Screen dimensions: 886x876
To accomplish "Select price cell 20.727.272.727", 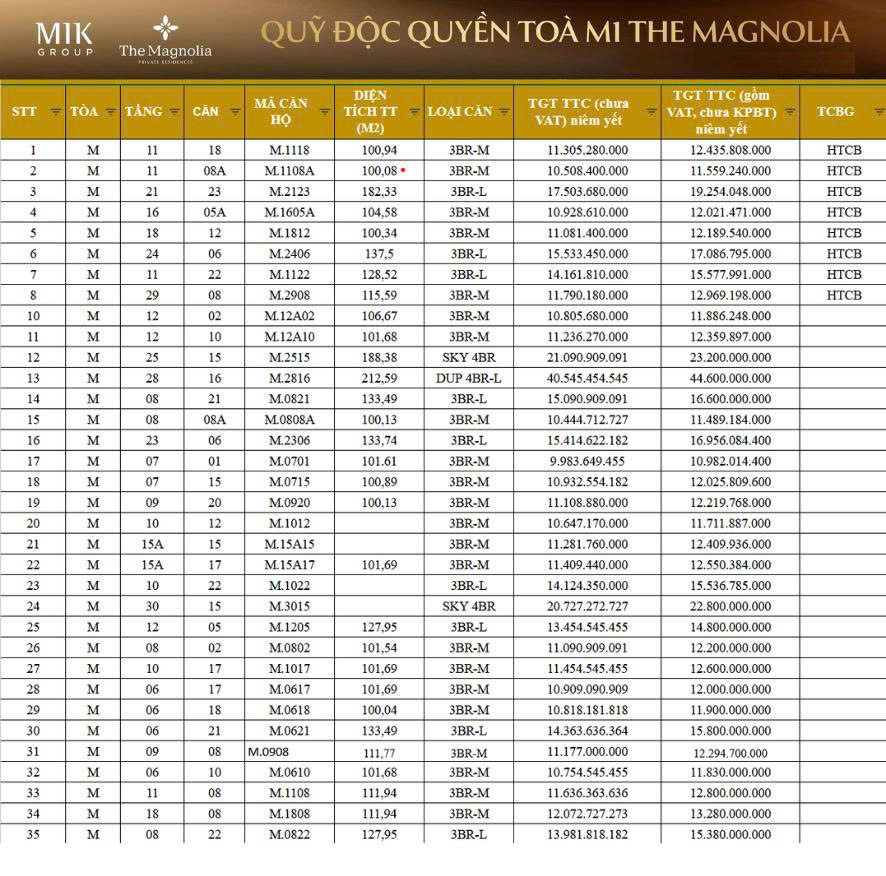I will pos(587,606).
